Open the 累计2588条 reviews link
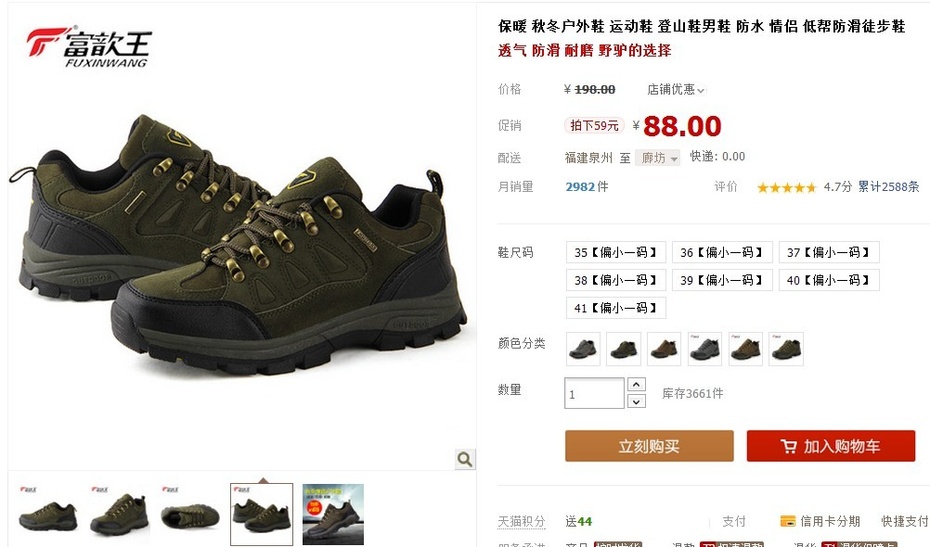The width and height of the screenshot is (930, 547). (888, 187)
